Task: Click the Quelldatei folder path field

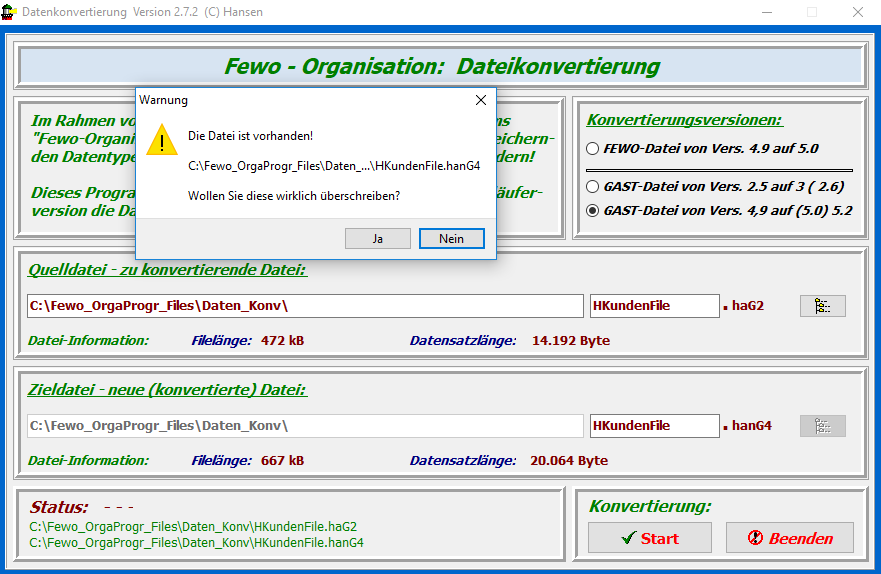Action: coord(304,306)
